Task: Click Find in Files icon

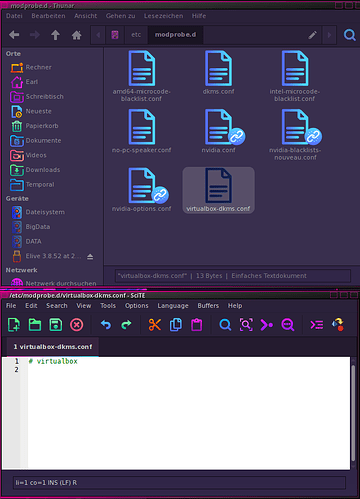Action: [246, 325]
